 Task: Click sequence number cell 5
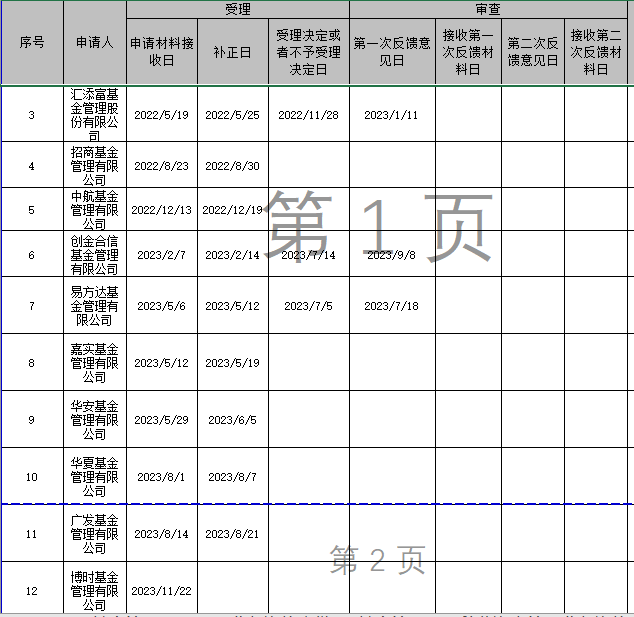(32, 210)
